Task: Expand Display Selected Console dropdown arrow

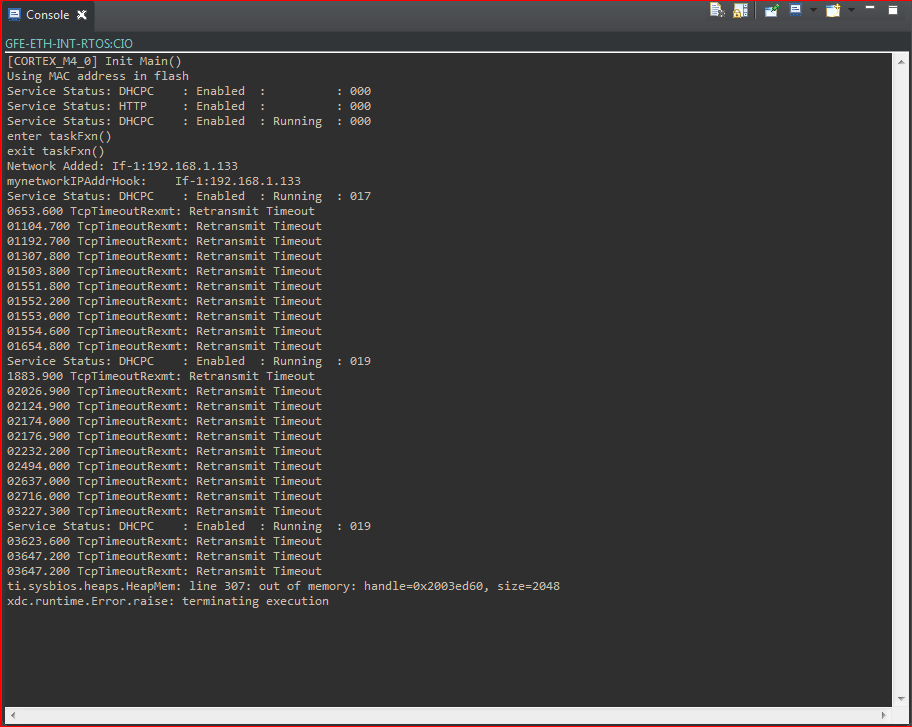Action: tap(813, 10)
